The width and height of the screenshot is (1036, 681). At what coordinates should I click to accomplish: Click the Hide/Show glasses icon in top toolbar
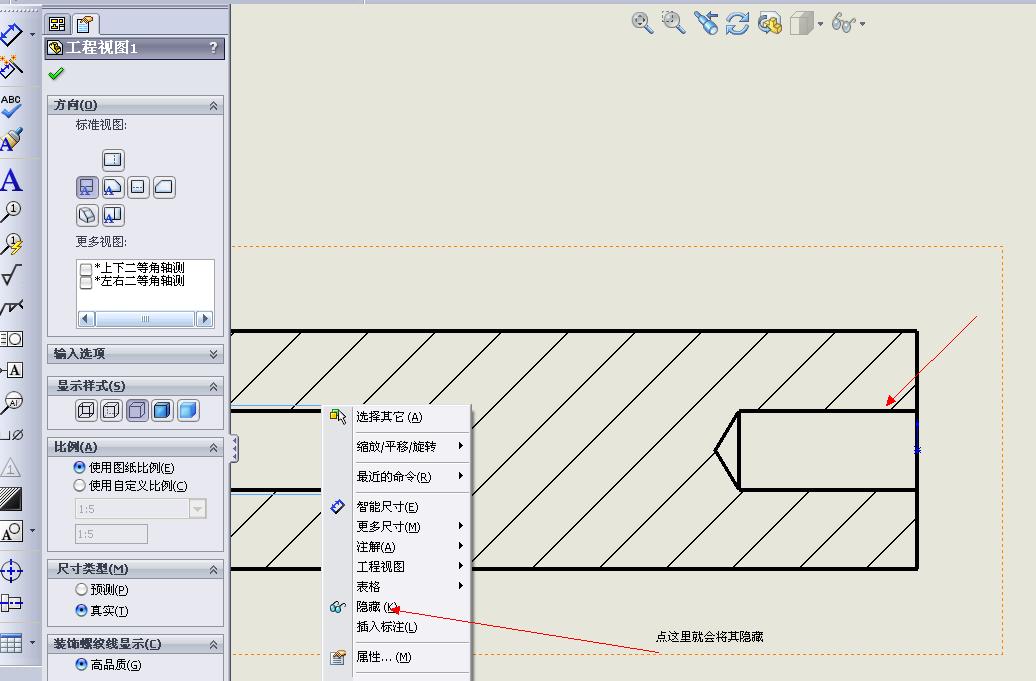(844, 24)
